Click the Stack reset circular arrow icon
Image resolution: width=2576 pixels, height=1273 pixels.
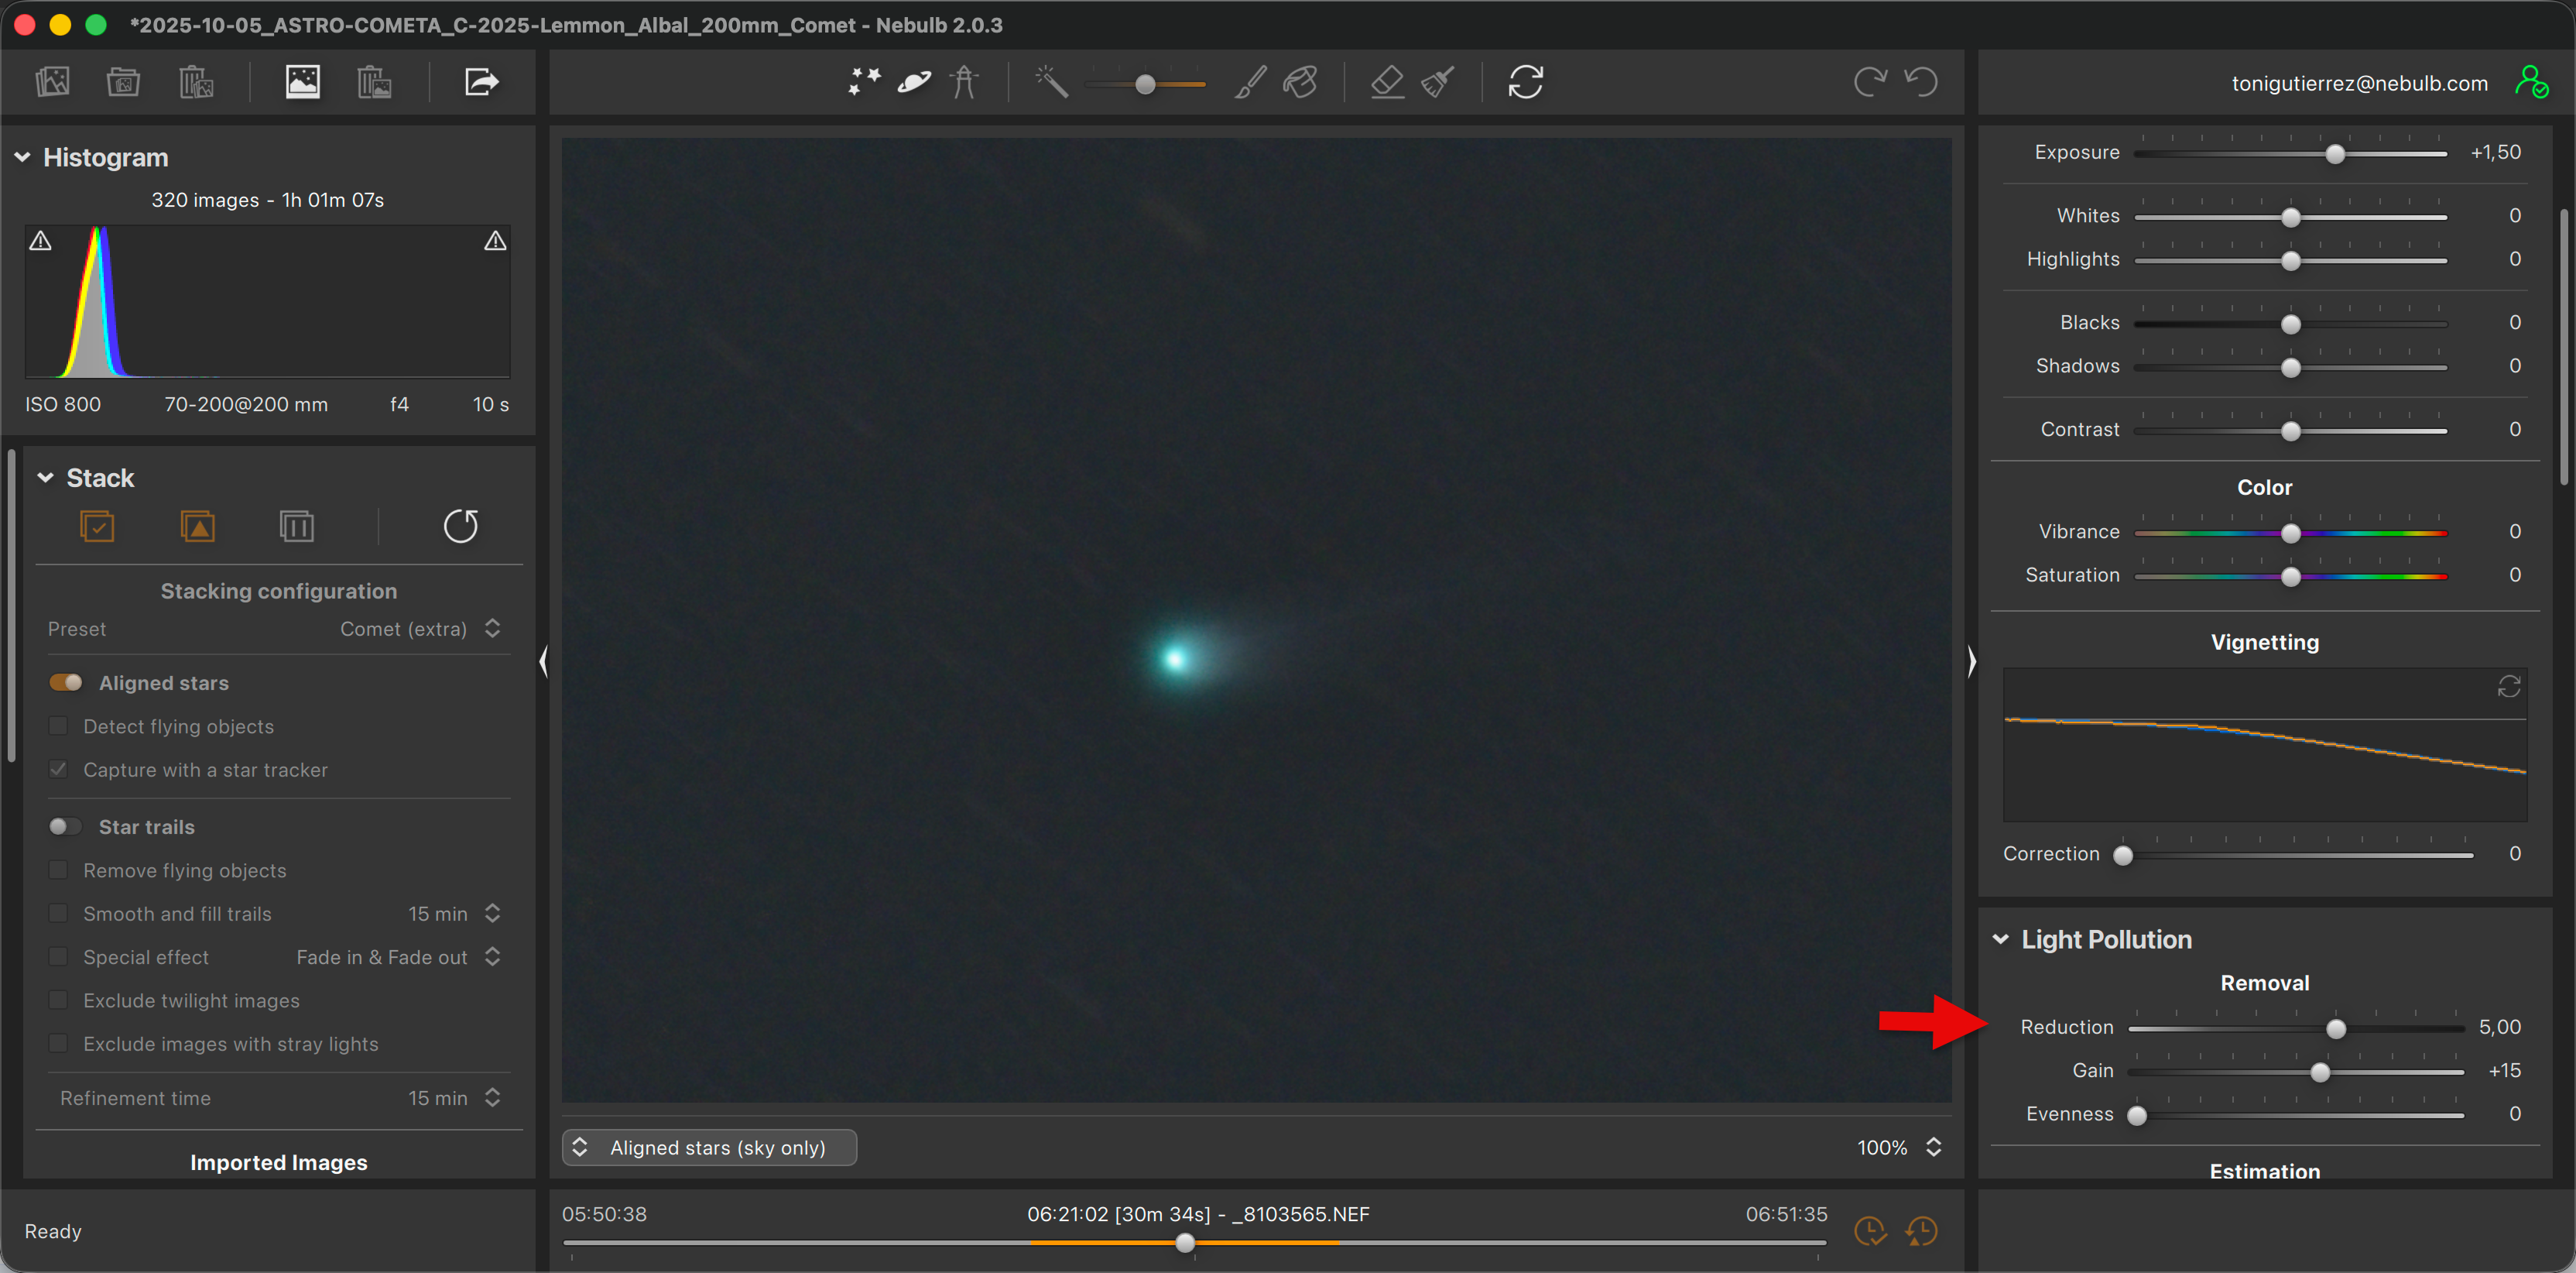pyautogui.click(x=460, y=526)
